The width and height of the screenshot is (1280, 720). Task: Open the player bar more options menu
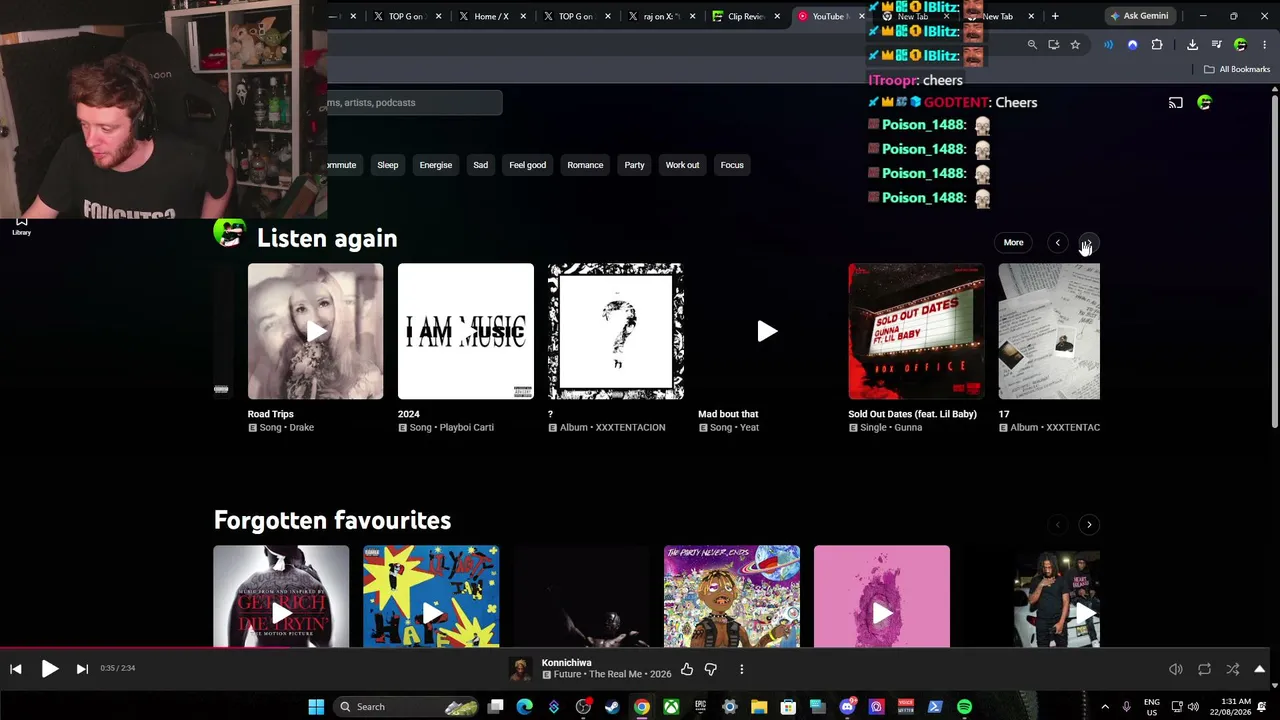click(741, 669)
